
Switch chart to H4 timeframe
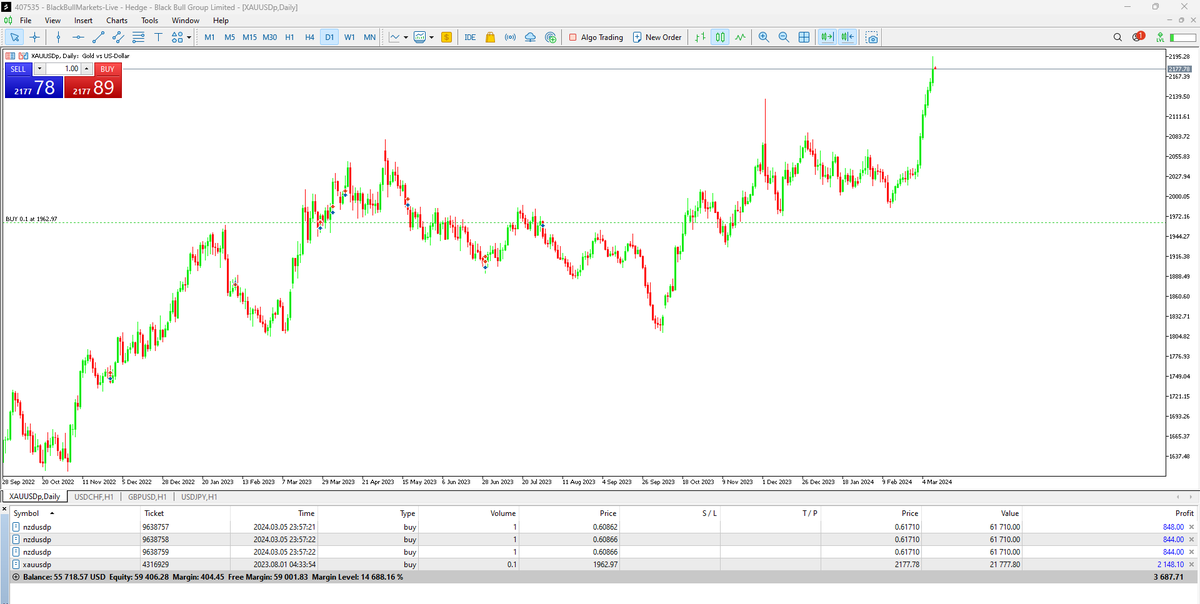(309, 37)
